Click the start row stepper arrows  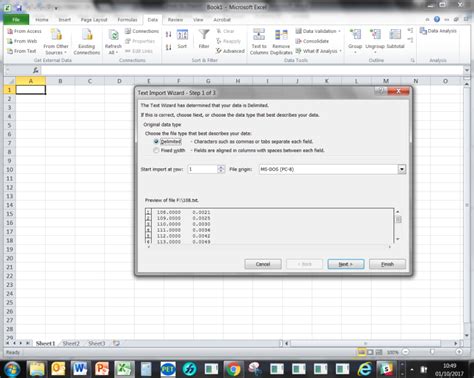pyautogui.click(x=221, y=169)
